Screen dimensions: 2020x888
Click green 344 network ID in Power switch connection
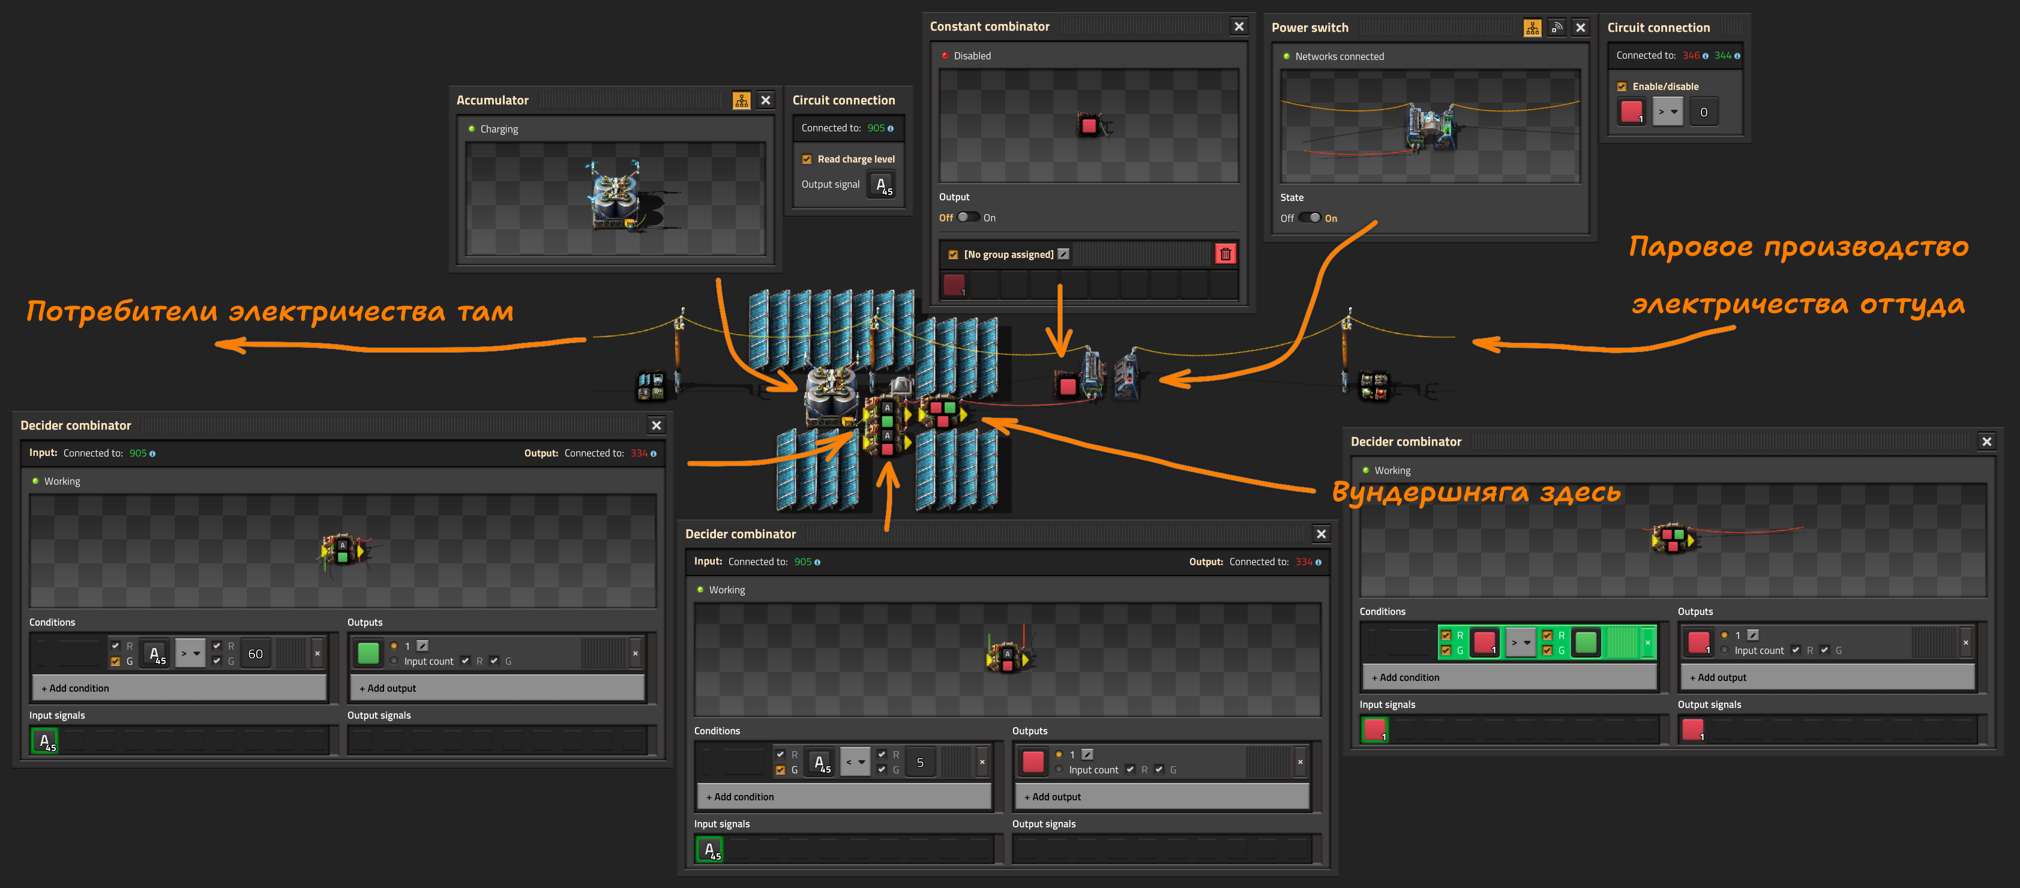[x=1723, y=56]
